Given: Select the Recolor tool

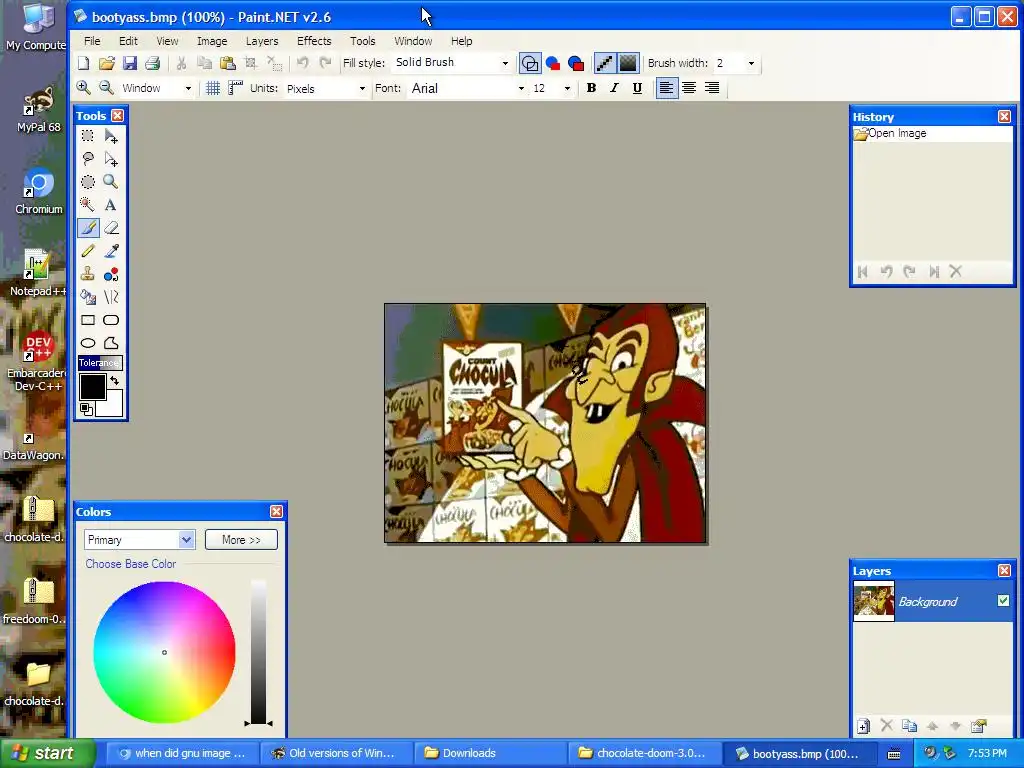Looking at the screenshot, I should (x=111, y=274).
